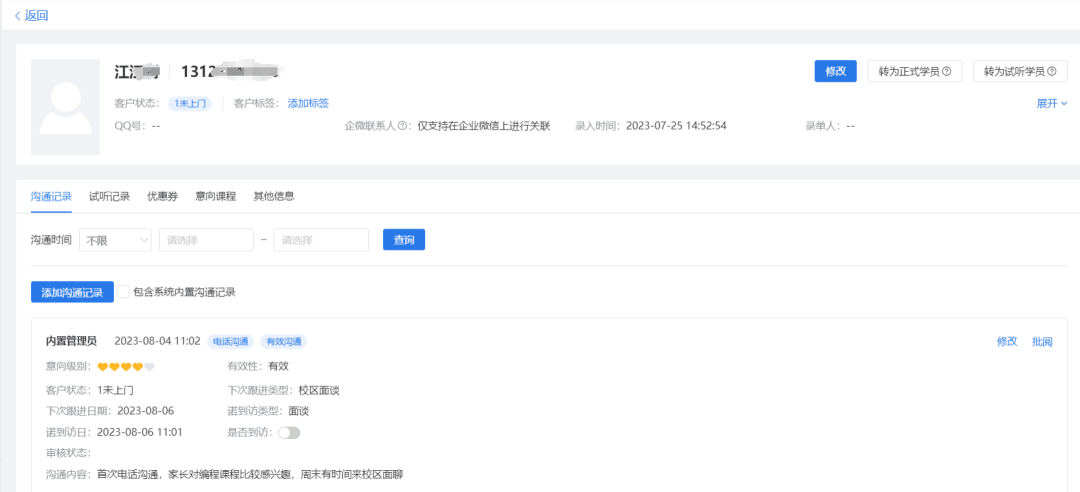
Task: Click the 添加标签 link
Action: pos(308,103)
